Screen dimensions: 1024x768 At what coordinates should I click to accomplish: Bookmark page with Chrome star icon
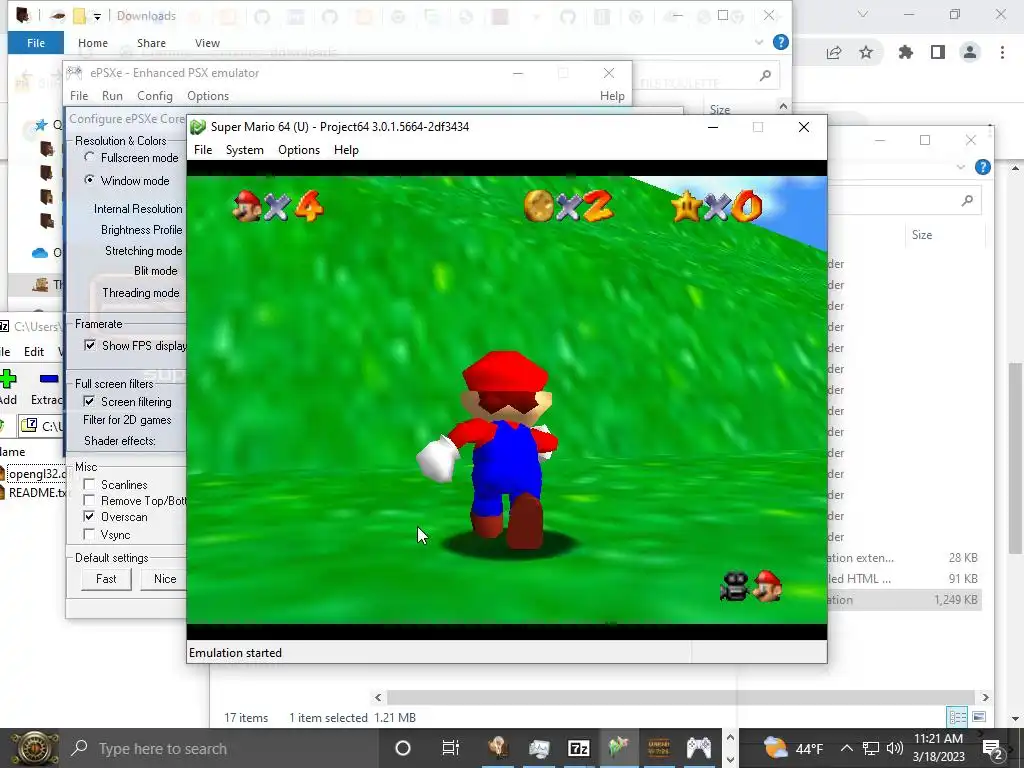(x=866, y=52)
